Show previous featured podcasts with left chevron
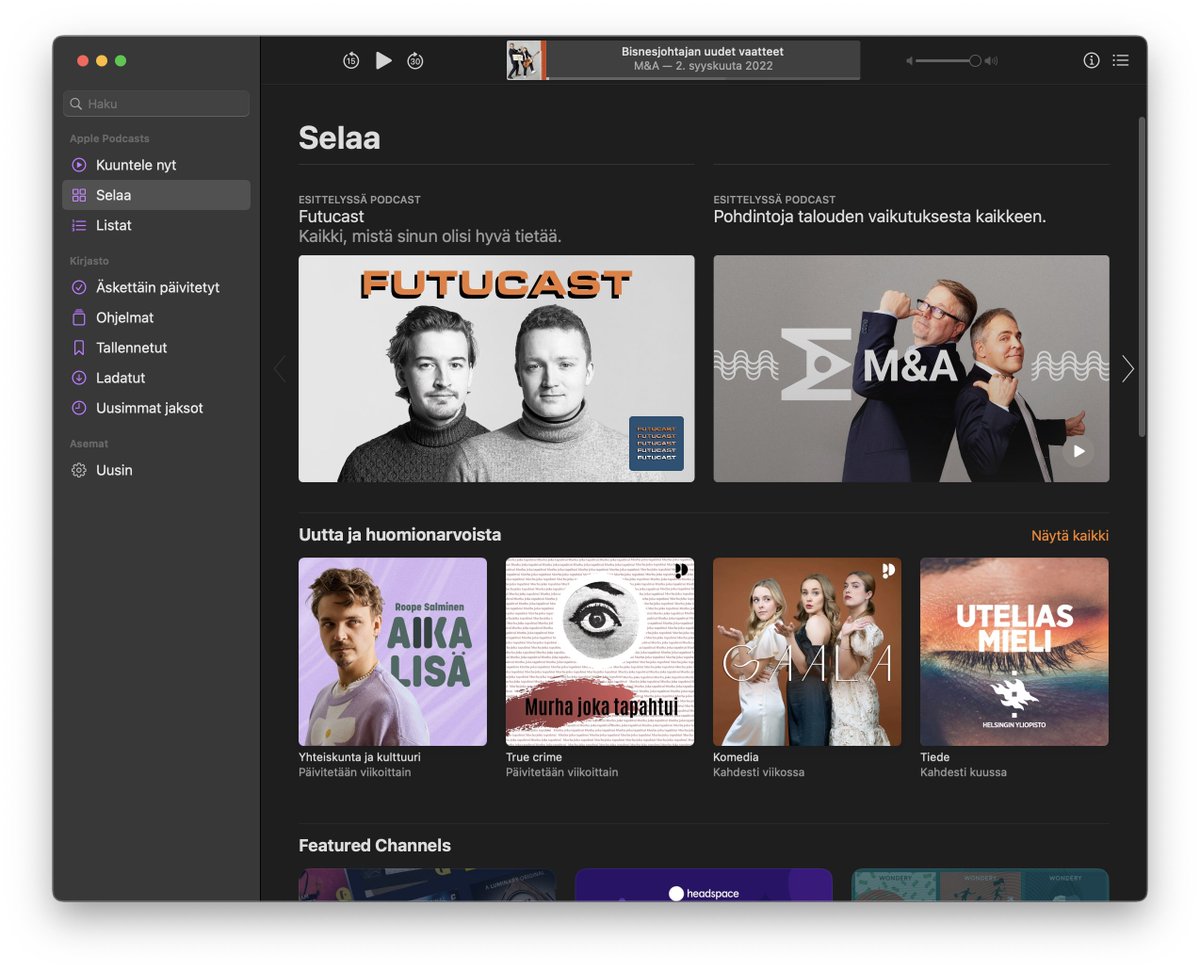The width and height of the screenshot is (1200, 971). pyautogui.click(x=280, y=369)
